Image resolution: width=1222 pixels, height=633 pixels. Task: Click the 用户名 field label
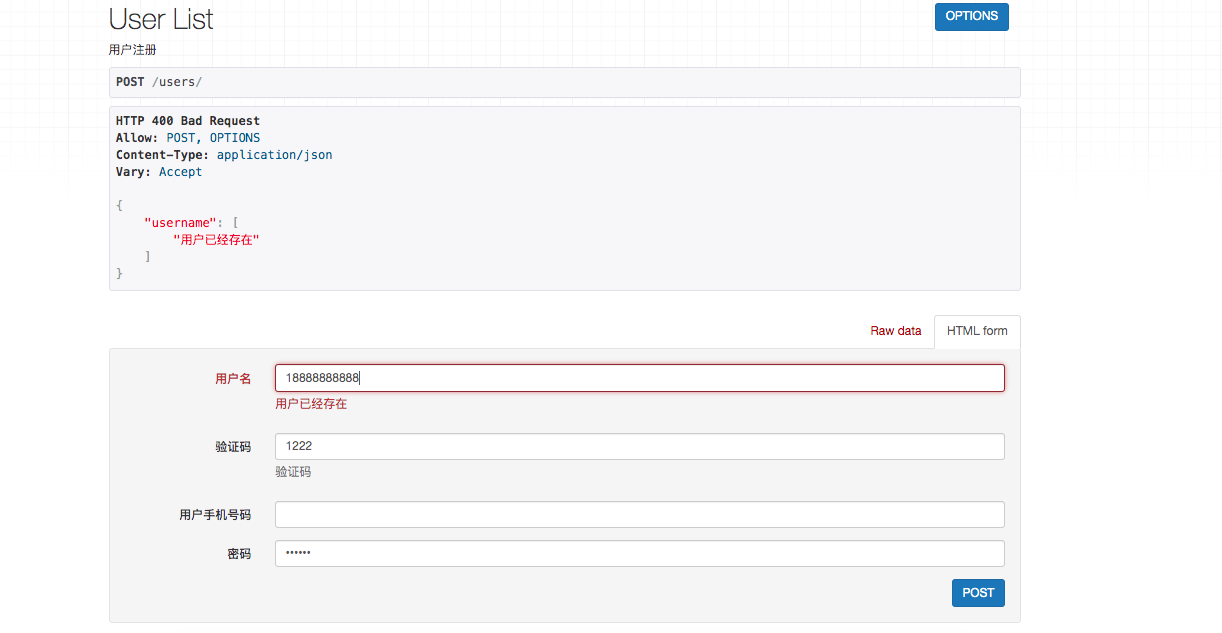[x=233, y=379]
